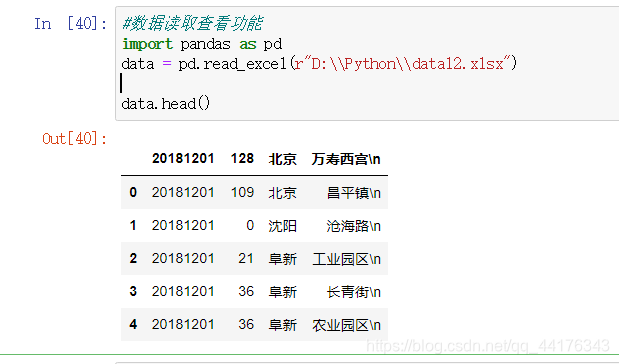
Task: Click the 阜新 cell in row 3
Action: click(282, 292)
